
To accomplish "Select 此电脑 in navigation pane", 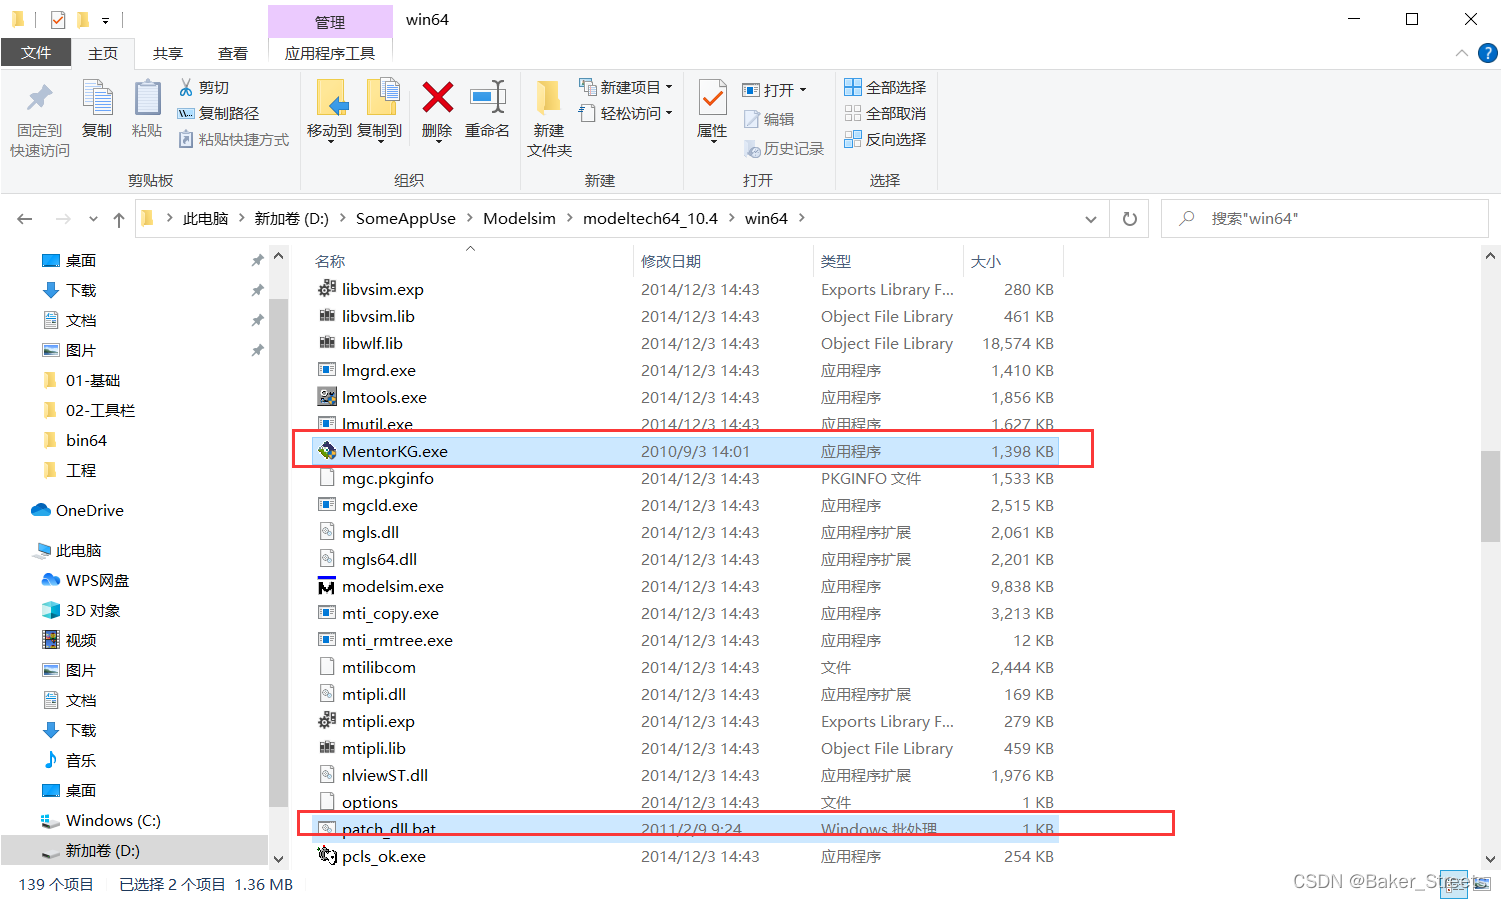I will pos(78,551).
